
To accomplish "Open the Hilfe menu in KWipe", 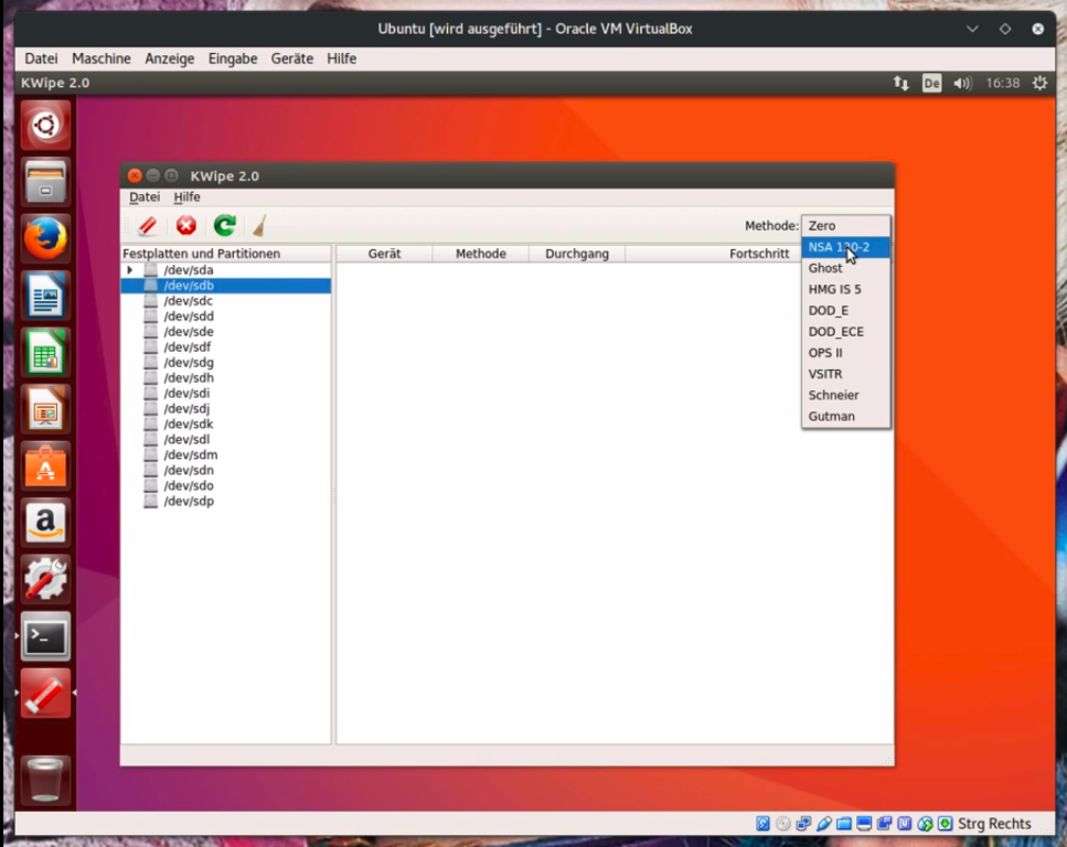I will click(187, 197).
